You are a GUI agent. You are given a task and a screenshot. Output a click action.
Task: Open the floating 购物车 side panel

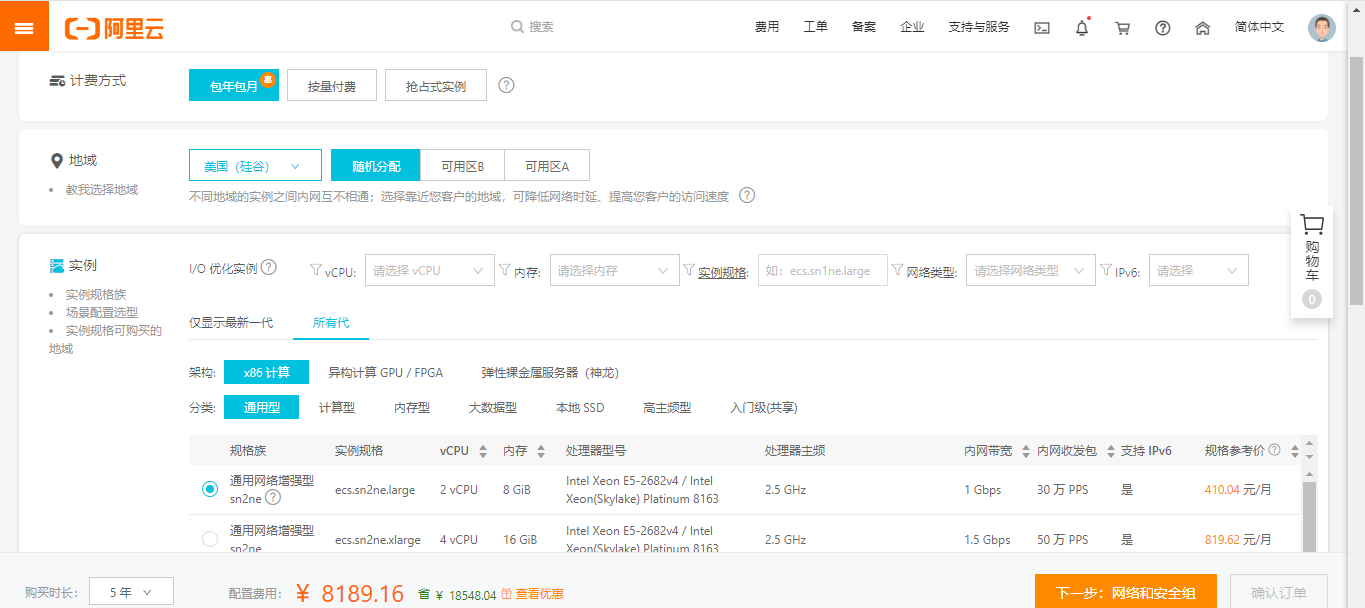(1312, 262)
